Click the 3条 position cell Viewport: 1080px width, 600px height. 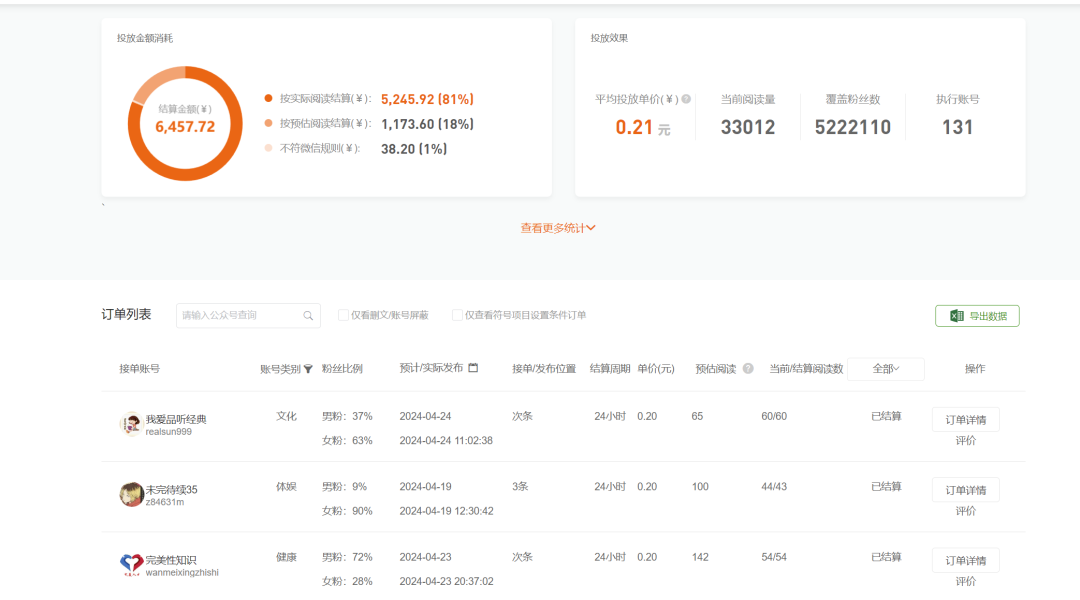[x=520, y=486]
